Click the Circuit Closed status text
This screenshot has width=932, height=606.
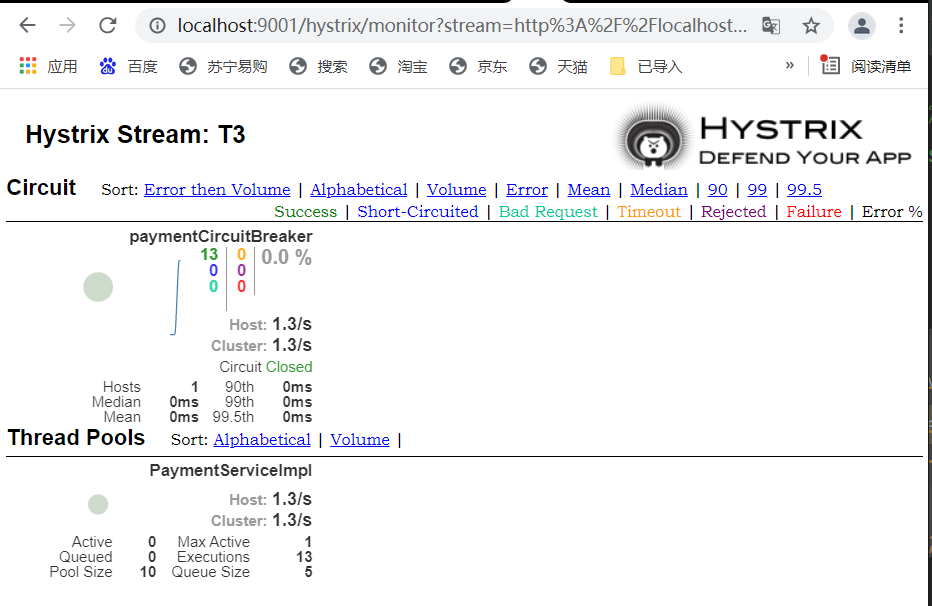[x=266, y=367]
